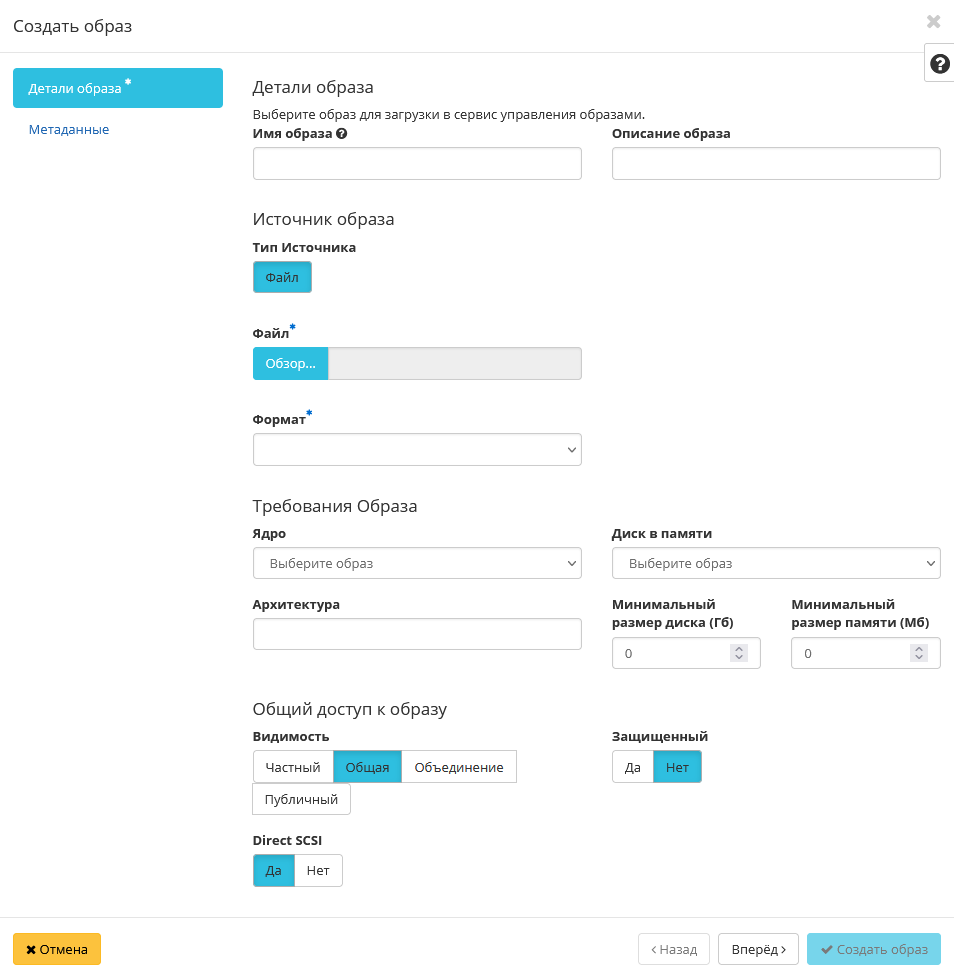Close the Создать образ dialog
Viewport: 954px width, 977px height.
933,22
